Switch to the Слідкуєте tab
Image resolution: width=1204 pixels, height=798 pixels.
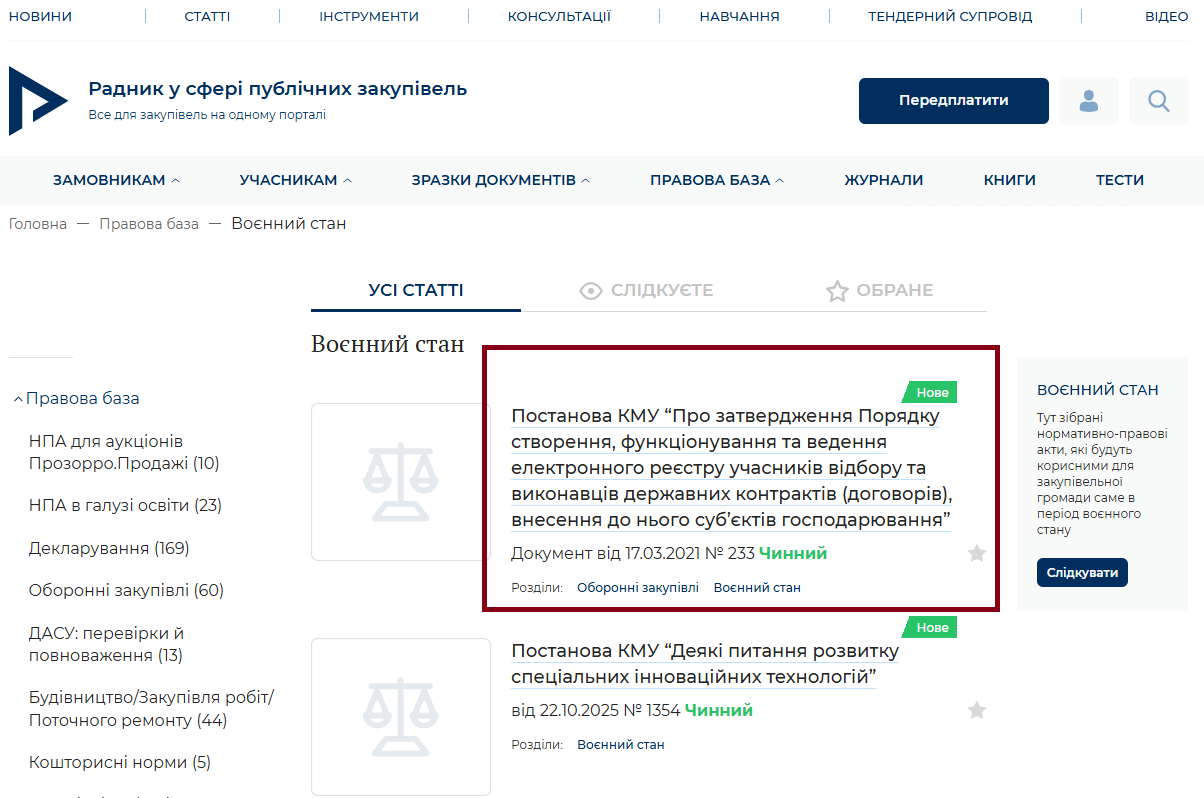click(x=646, y=290)
